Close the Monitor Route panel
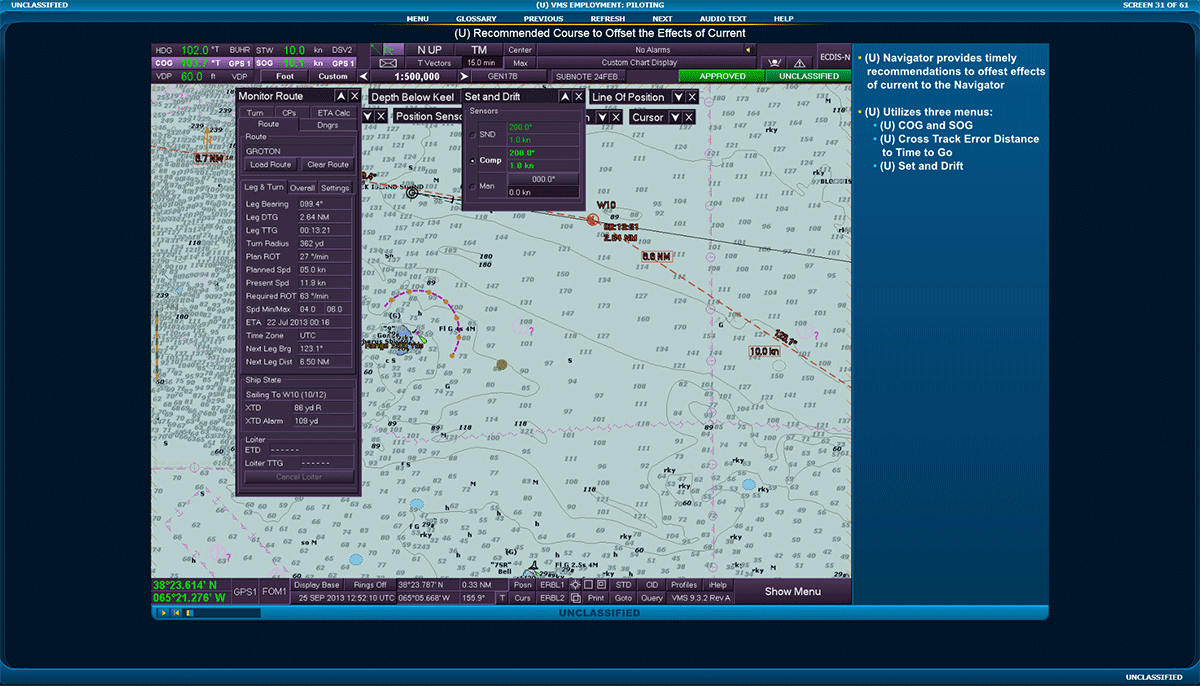The width and height of the screenshot is (1200, 686). pyautogui.click(x=354, y=96)
